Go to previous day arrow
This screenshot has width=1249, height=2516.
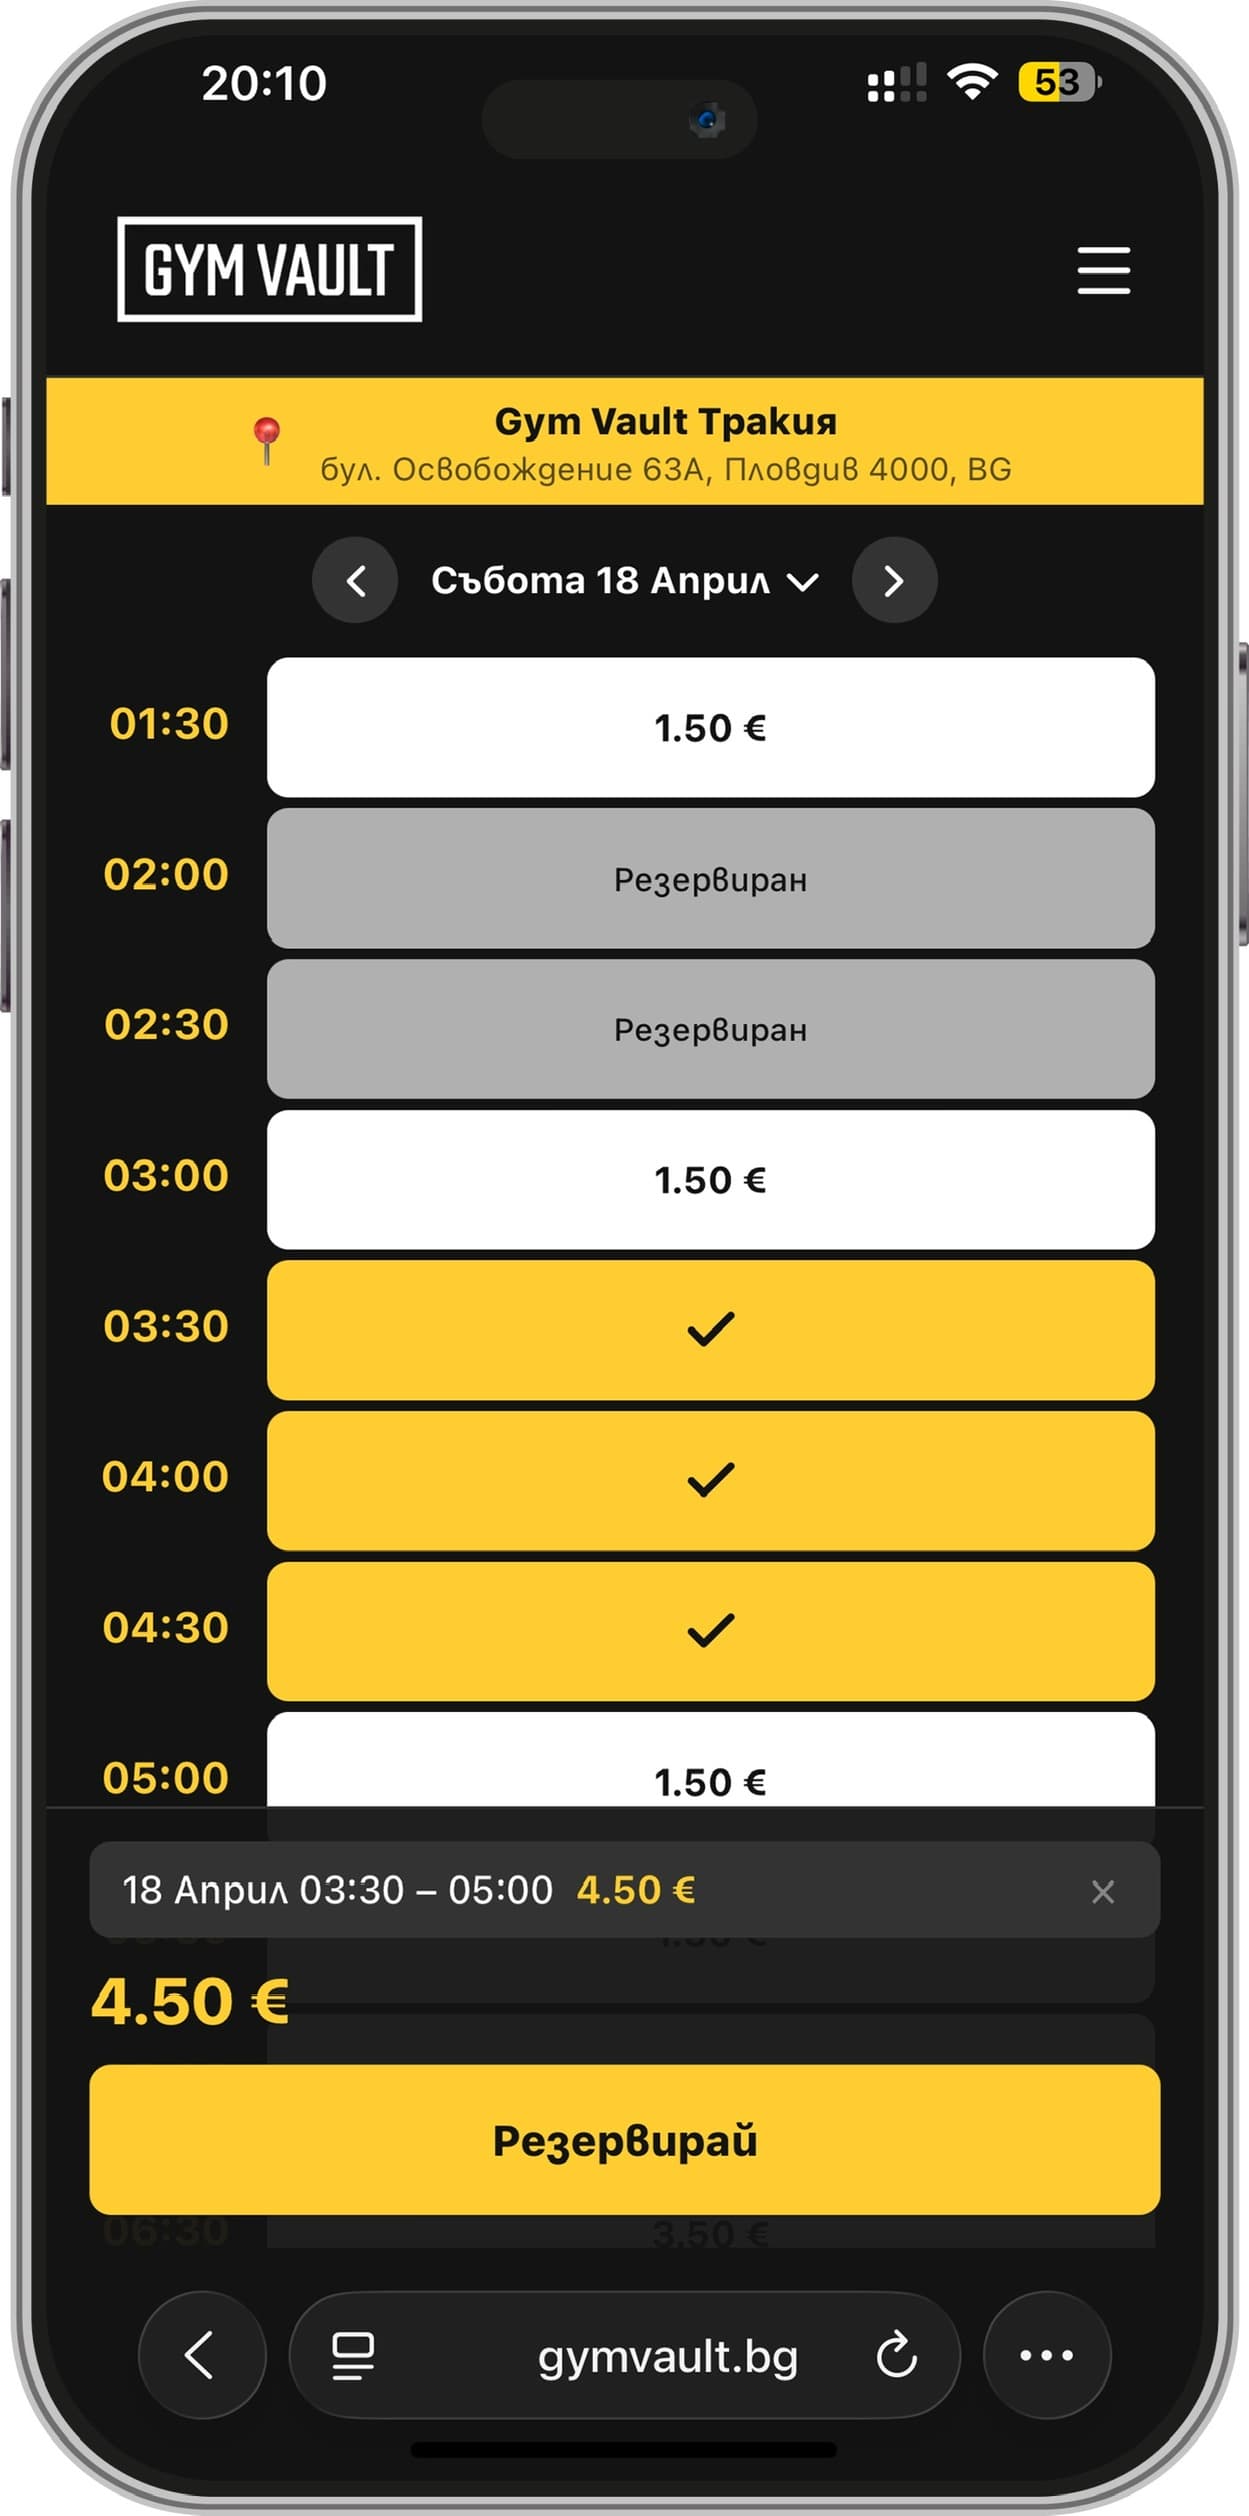(355, 580)
